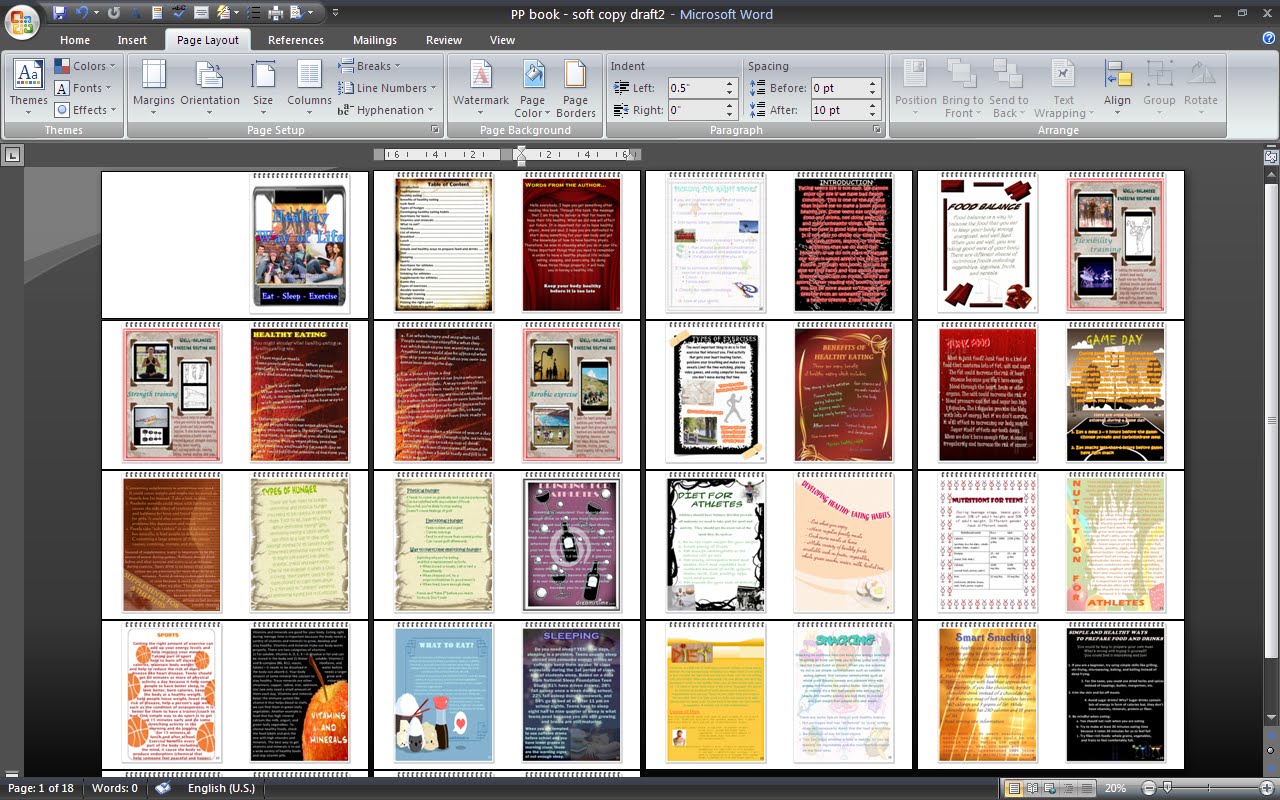Expand the theme Effects dropdown
This screenshot has width=1280, height=800.
(85, 110)
